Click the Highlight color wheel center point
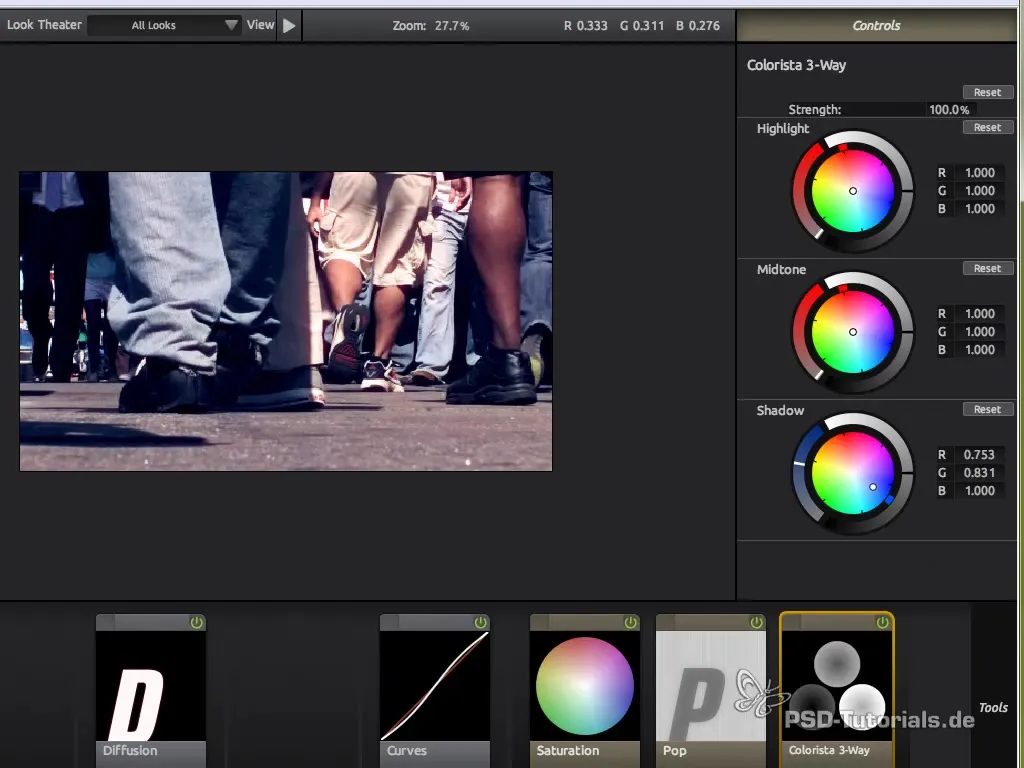Screen dimensions: 1024x768 (x=853, y=191)
